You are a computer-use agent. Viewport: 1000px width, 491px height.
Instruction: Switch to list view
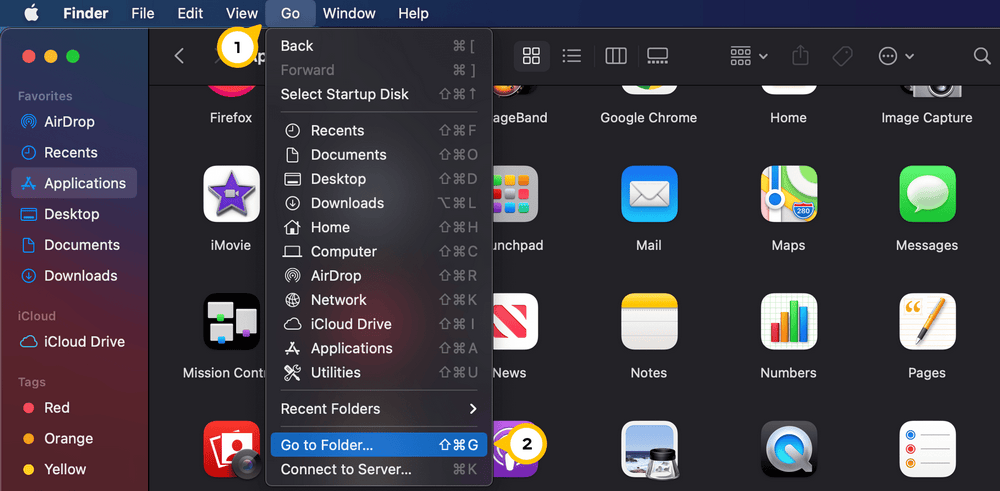click(572, 56)
